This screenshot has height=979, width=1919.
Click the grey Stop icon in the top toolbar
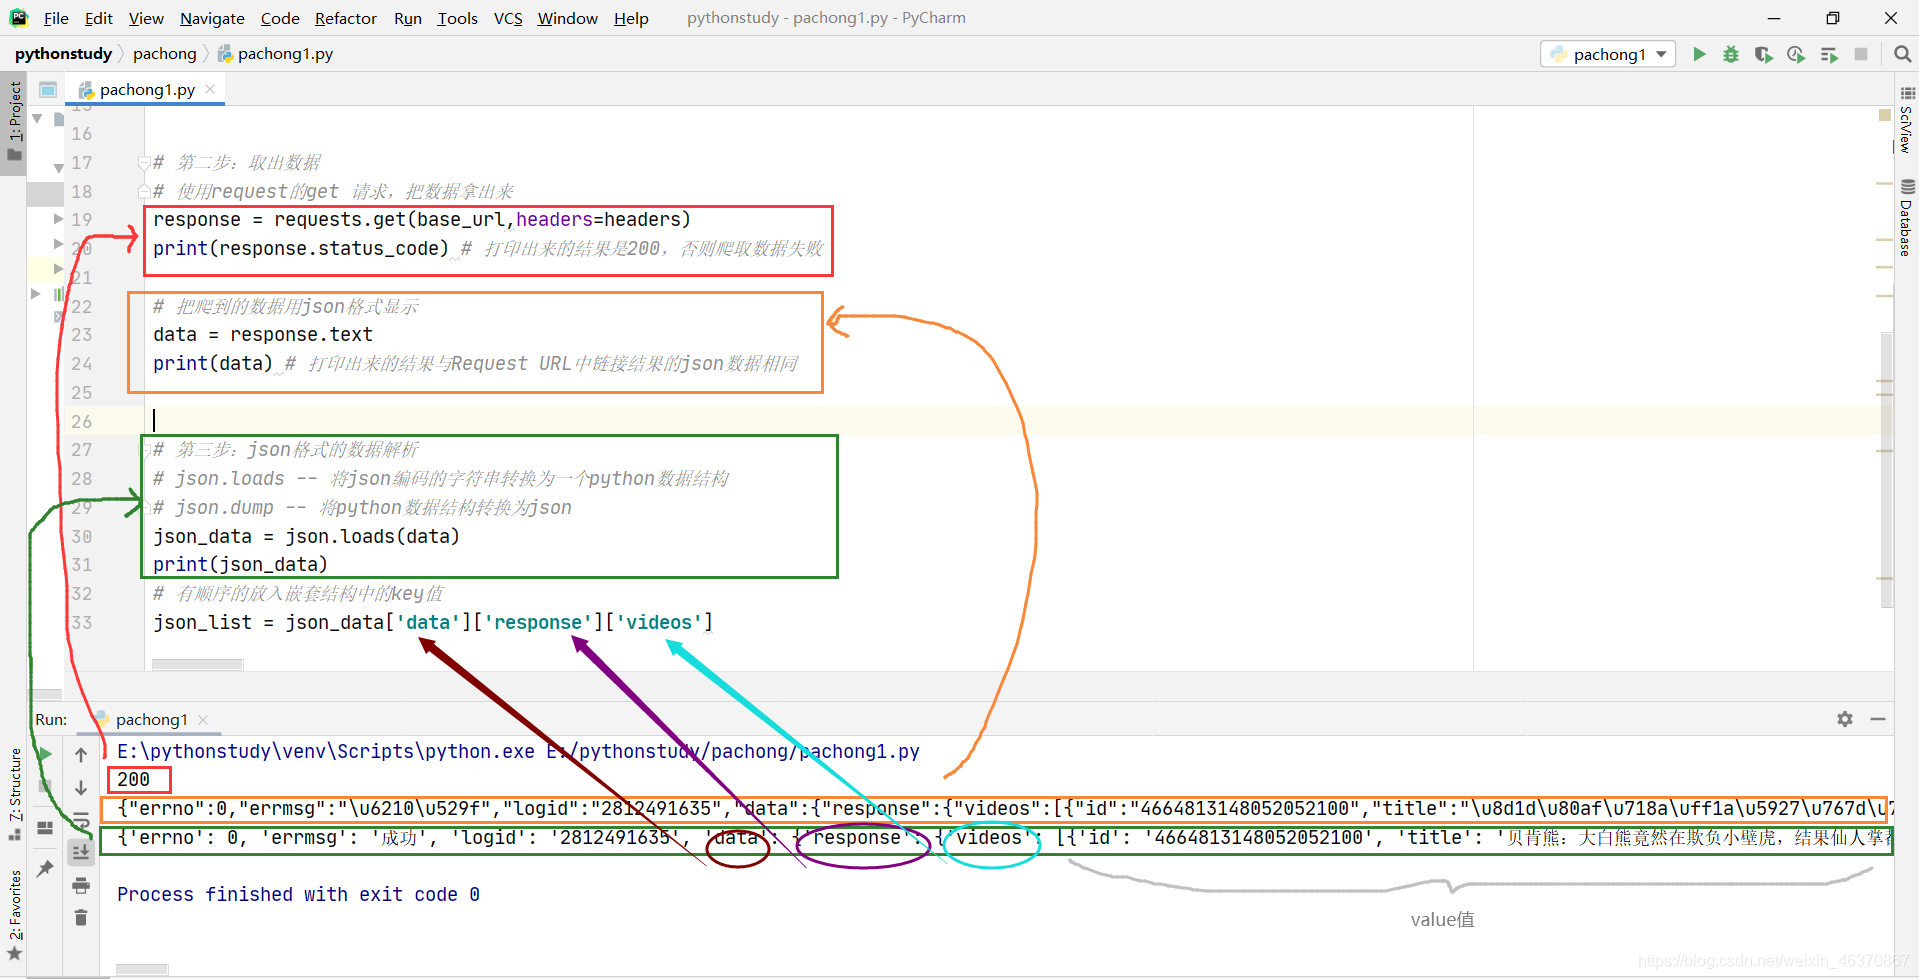pos(1861,54)
